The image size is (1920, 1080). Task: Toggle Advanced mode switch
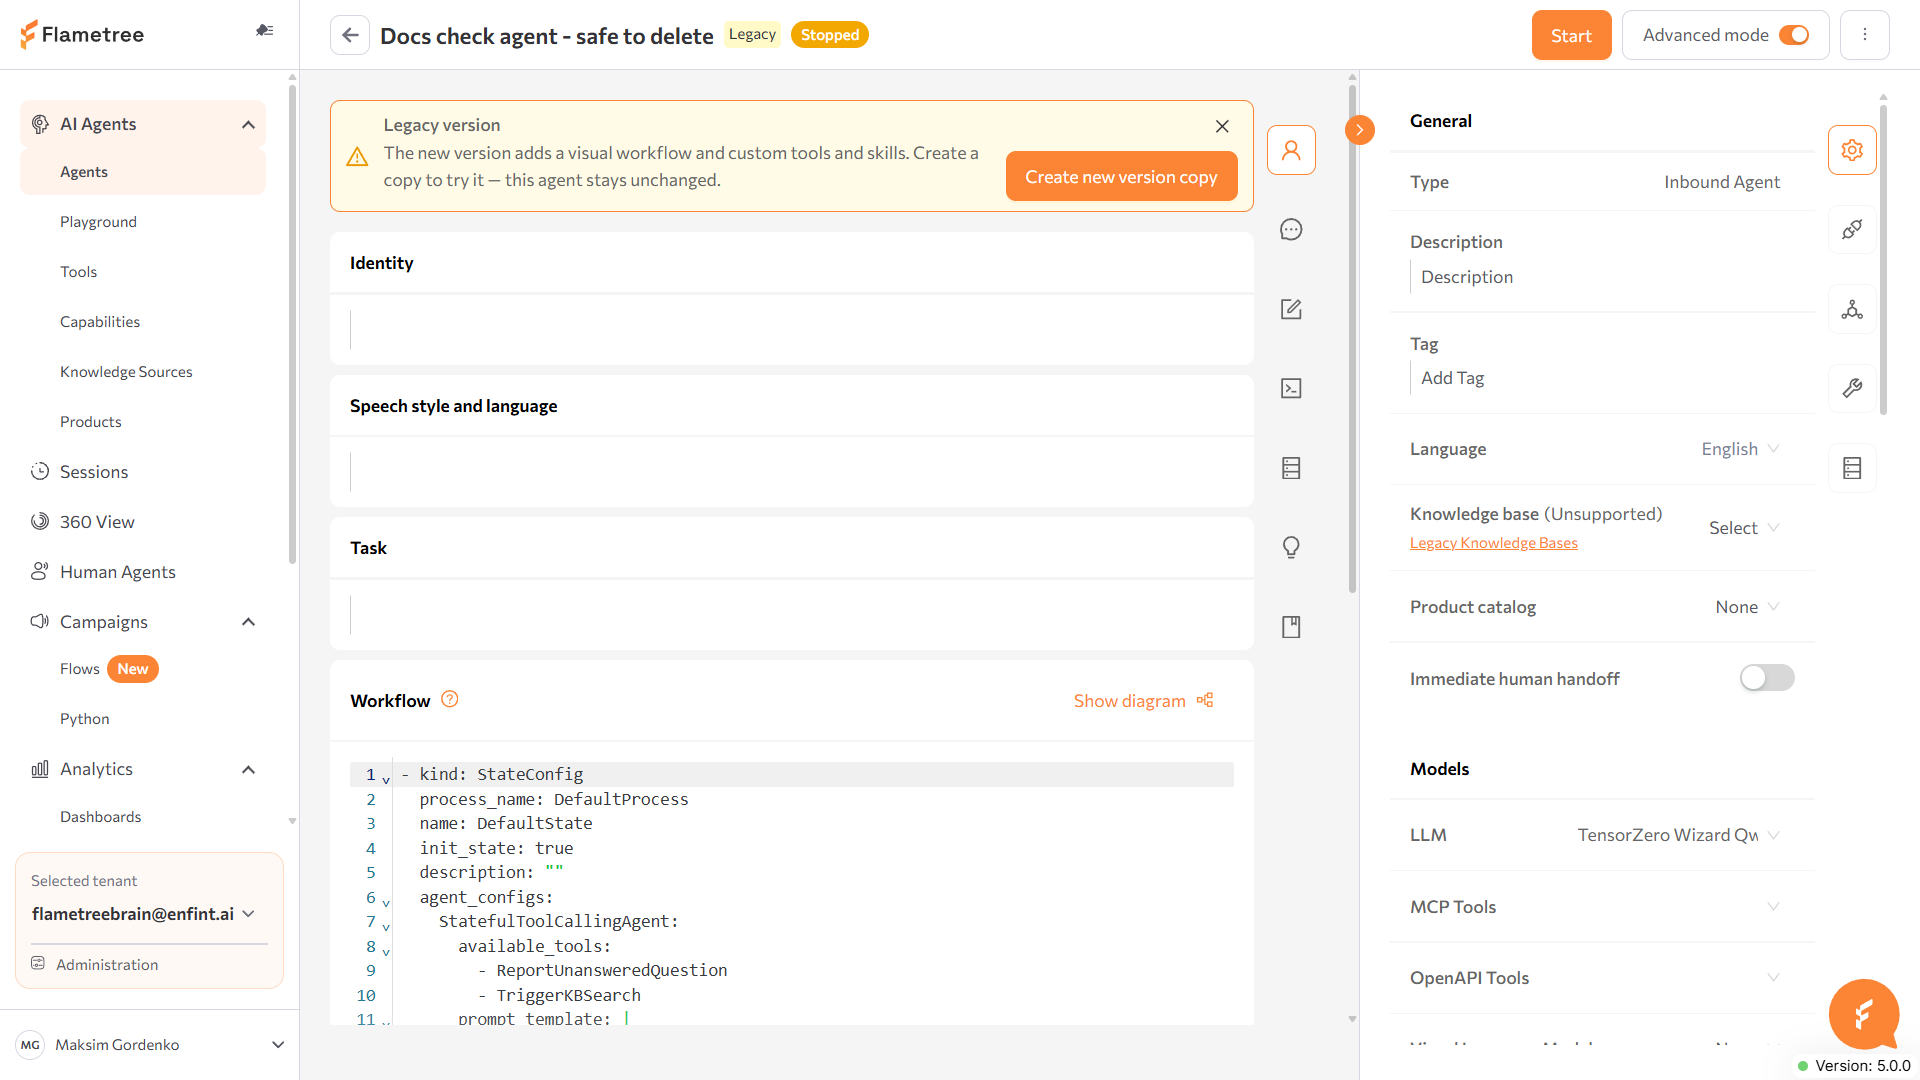(1794, 35)
